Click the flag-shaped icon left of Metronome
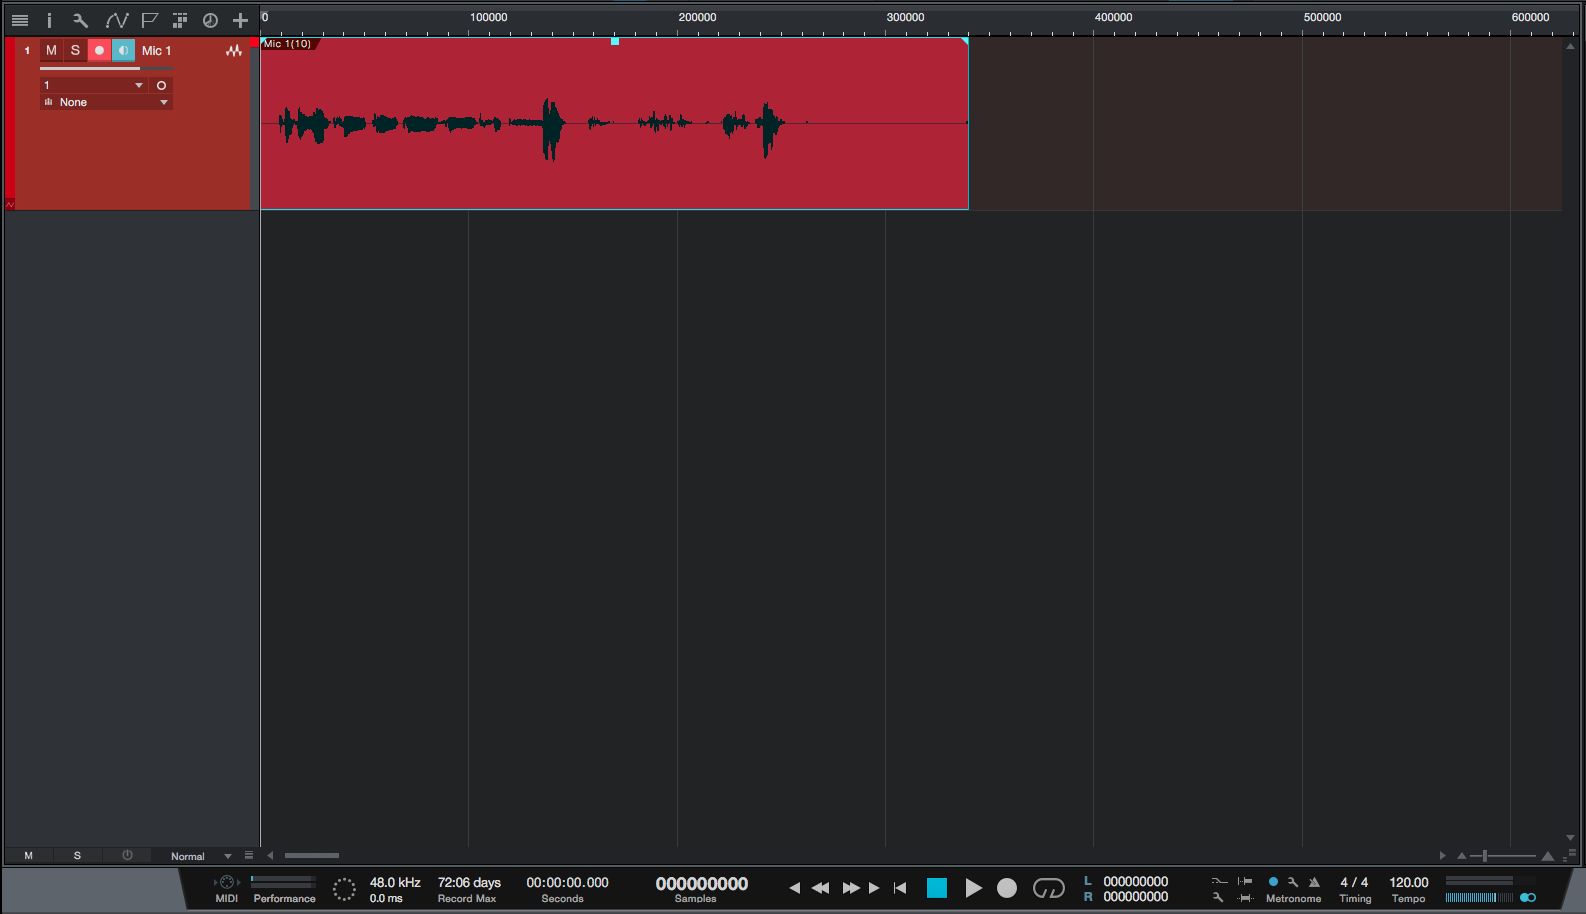The image size is (1586, 914). click(1245, 881)
